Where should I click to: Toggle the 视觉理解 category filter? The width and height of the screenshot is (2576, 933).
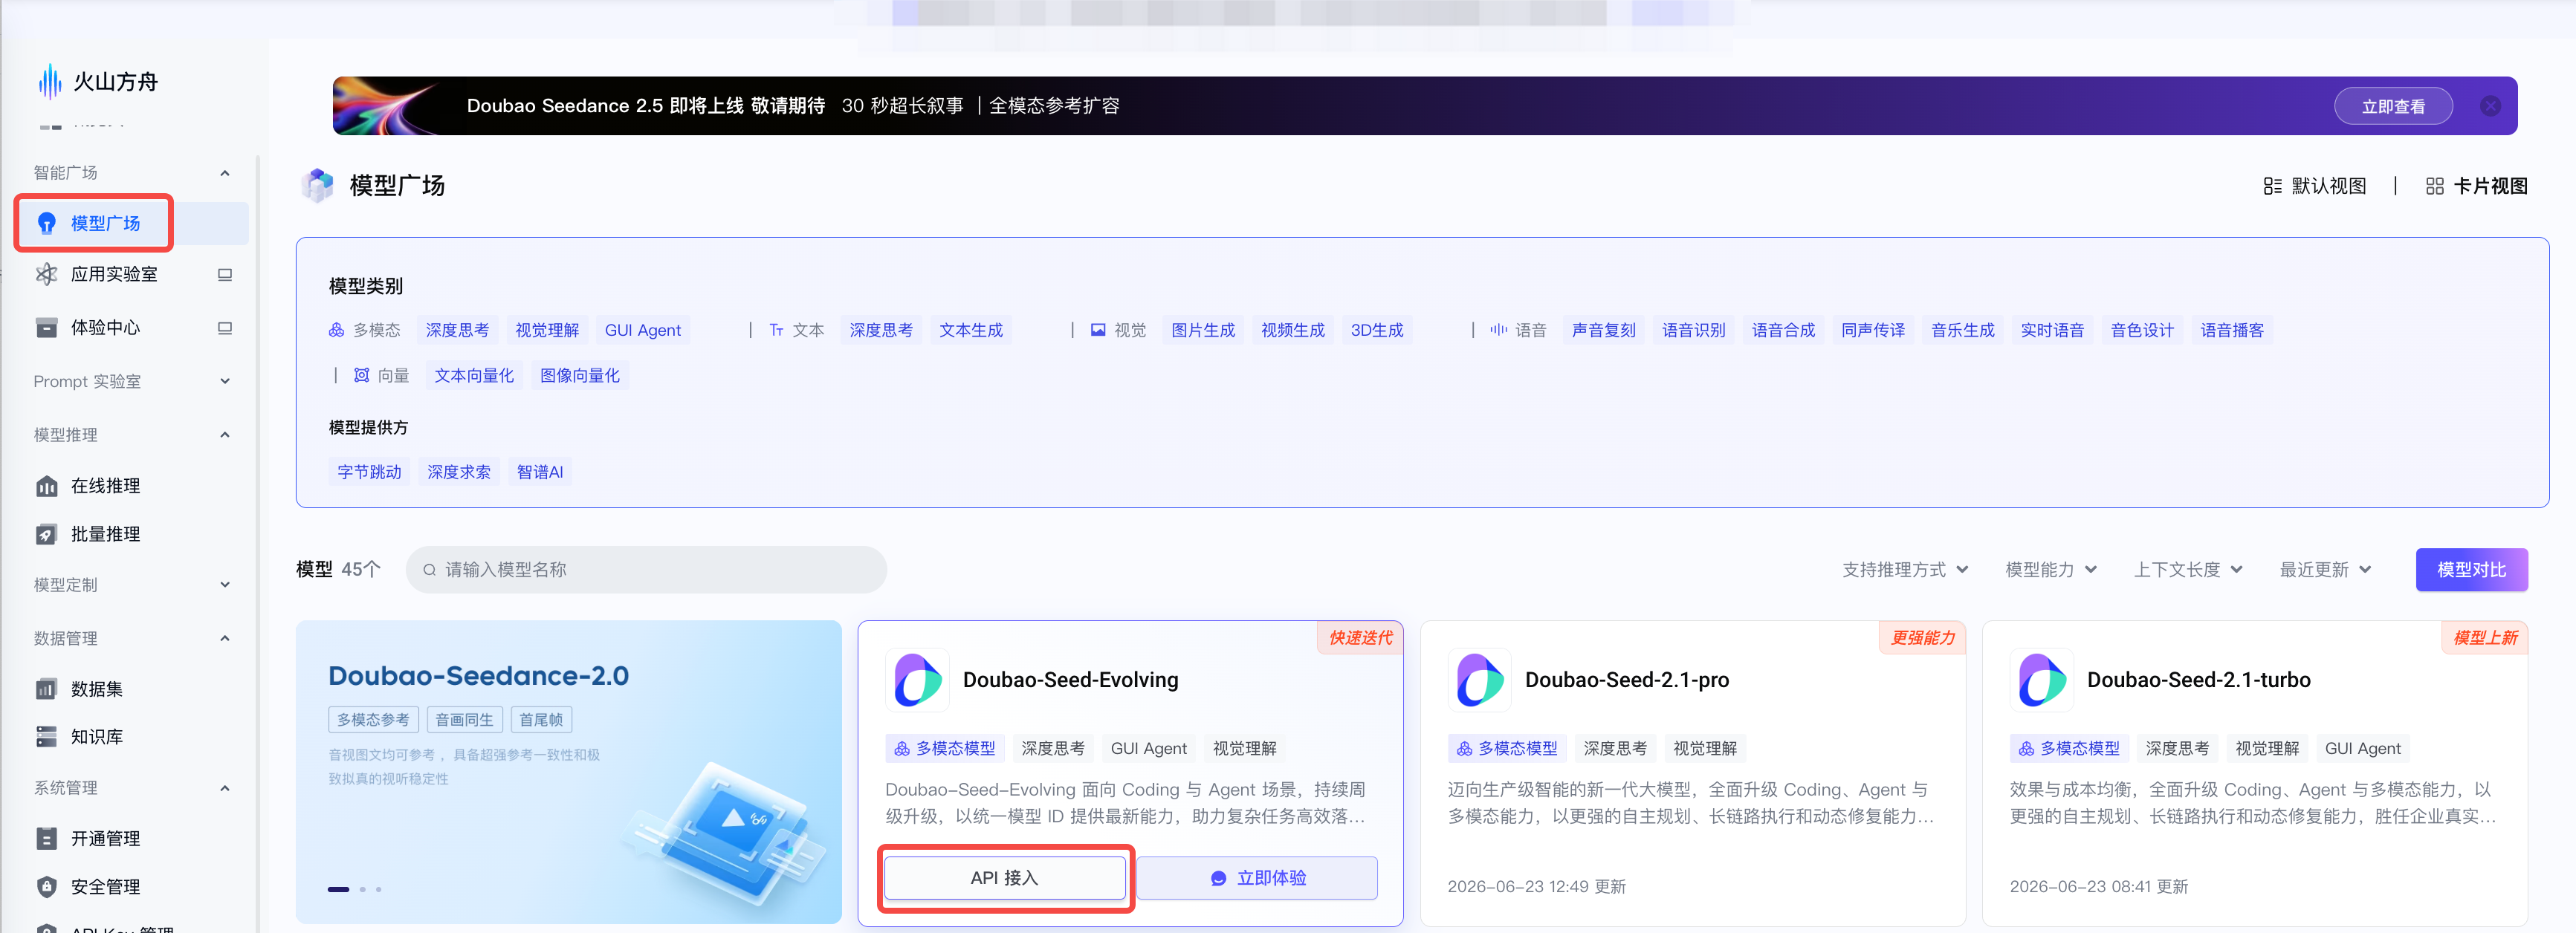pos(547,330)
